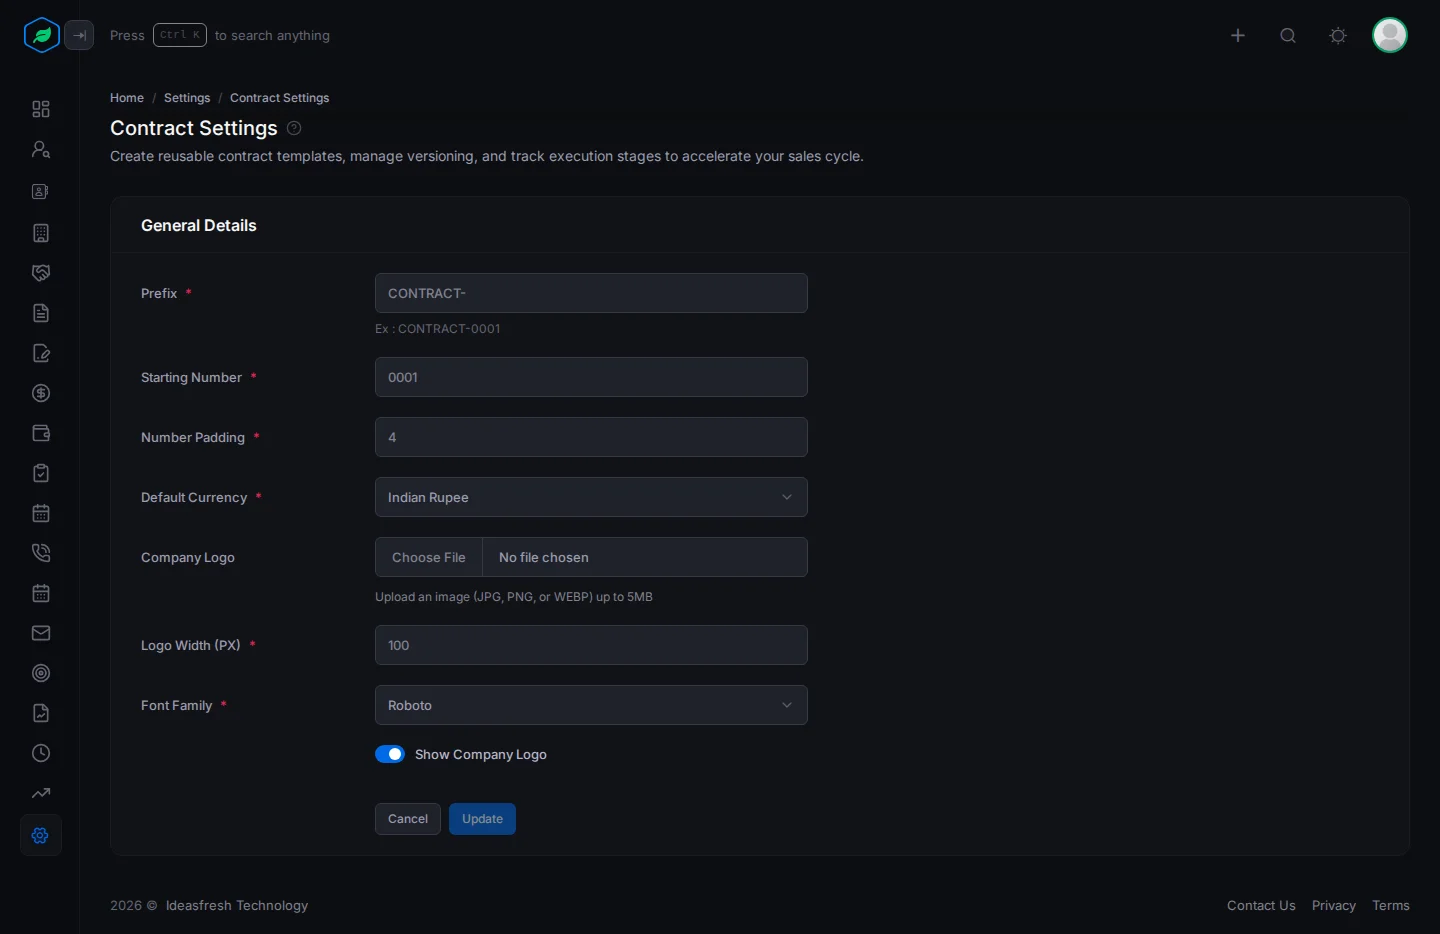Open the trending arrow analytics icon

pyautogui.click(x=41, y=793)
